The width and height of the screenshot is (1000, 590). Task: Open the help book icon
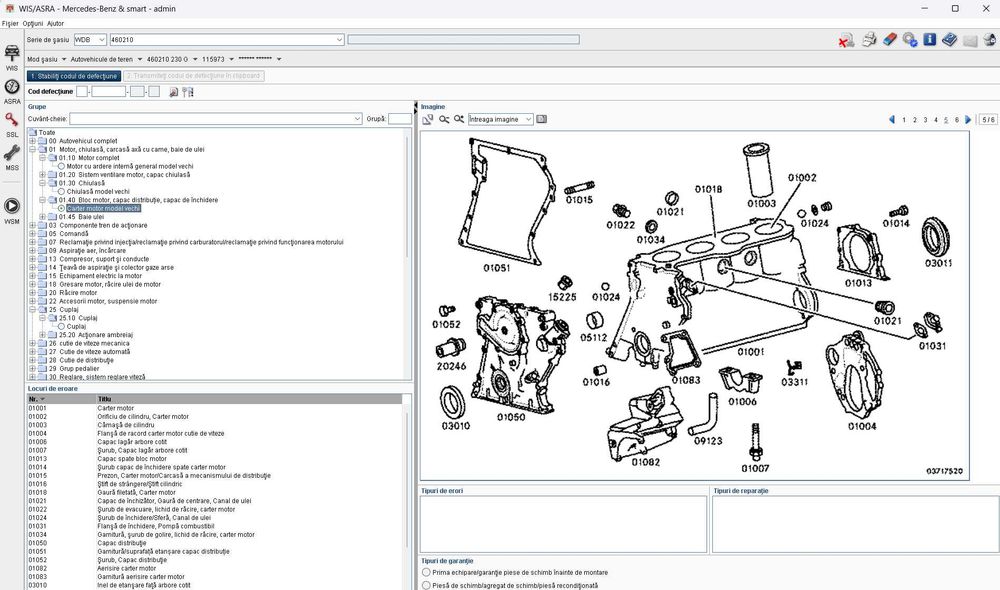pyautogui.click(x=950, y=40)
